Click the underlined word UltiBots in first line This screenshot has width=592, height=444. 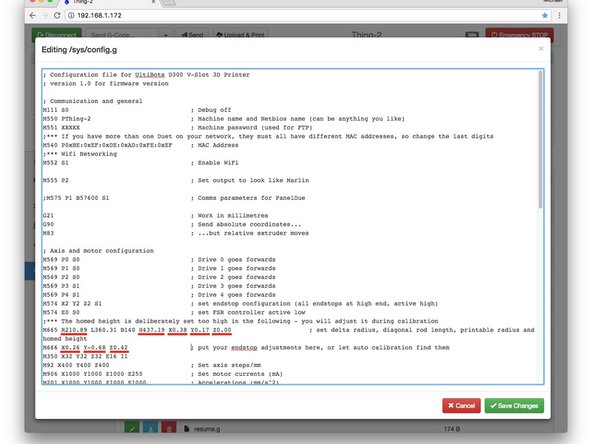[150, 75]
